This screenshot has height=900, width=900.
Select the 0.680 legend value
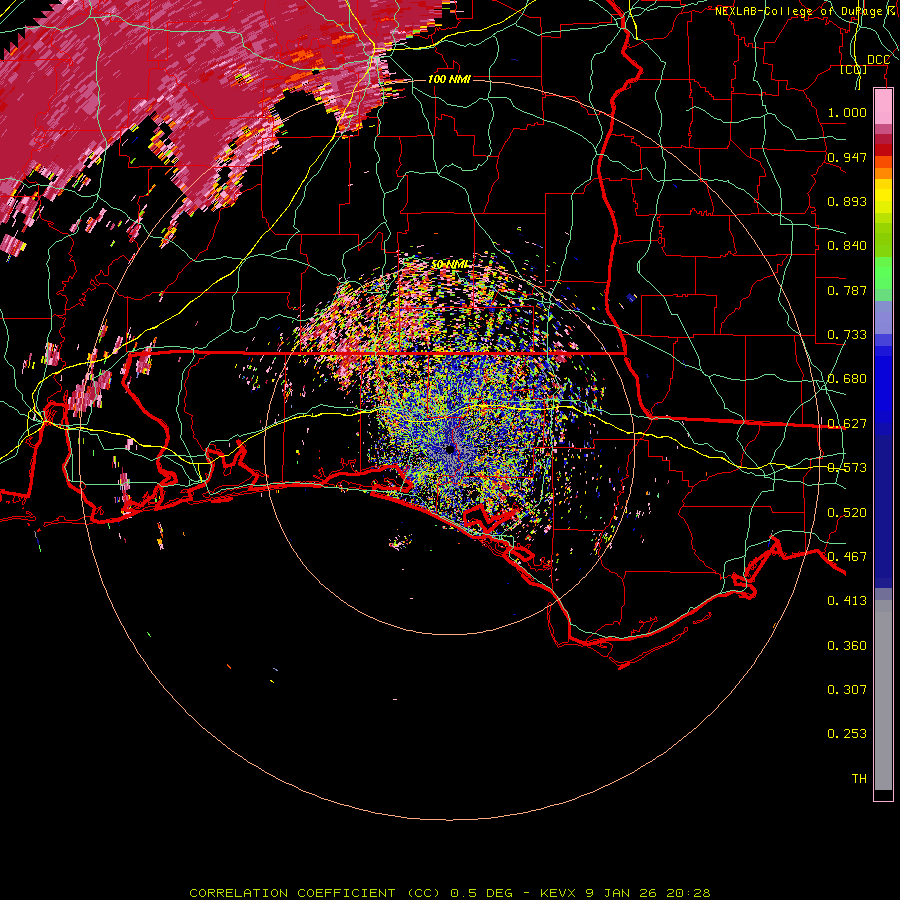[847, 379]
